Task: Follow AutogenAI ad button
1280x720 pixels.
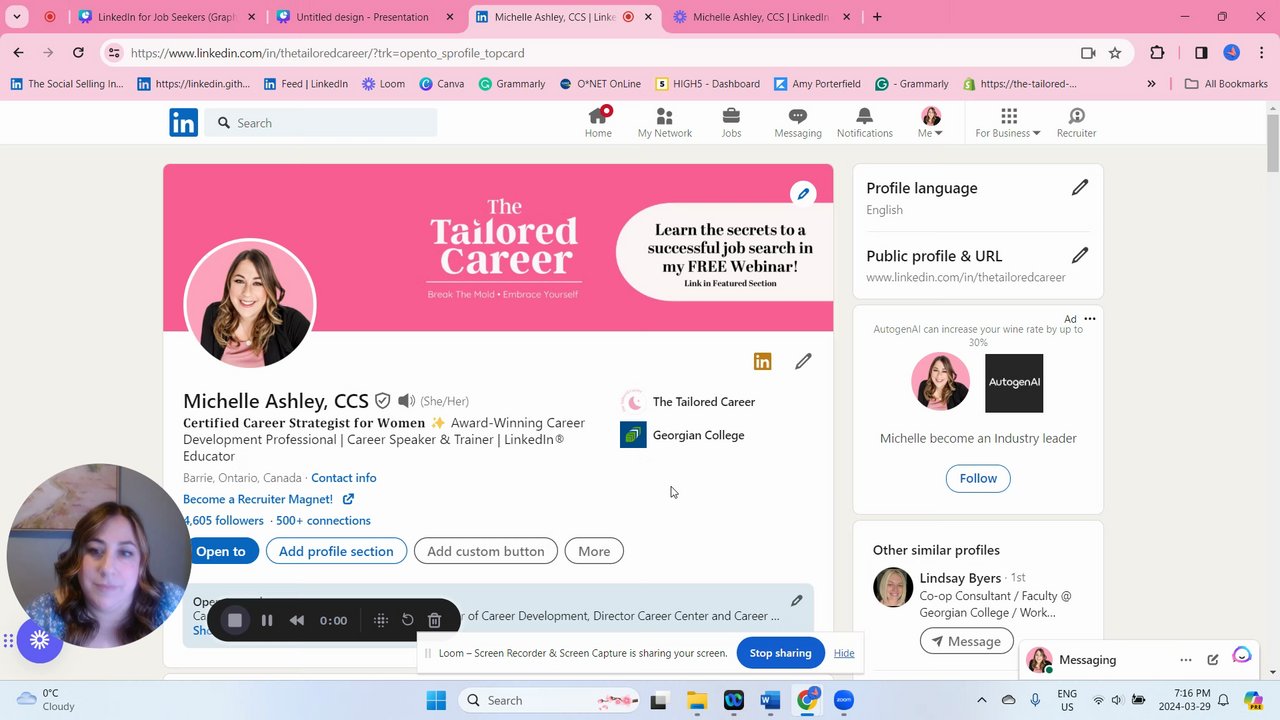Action: click(x=978, y=478)
